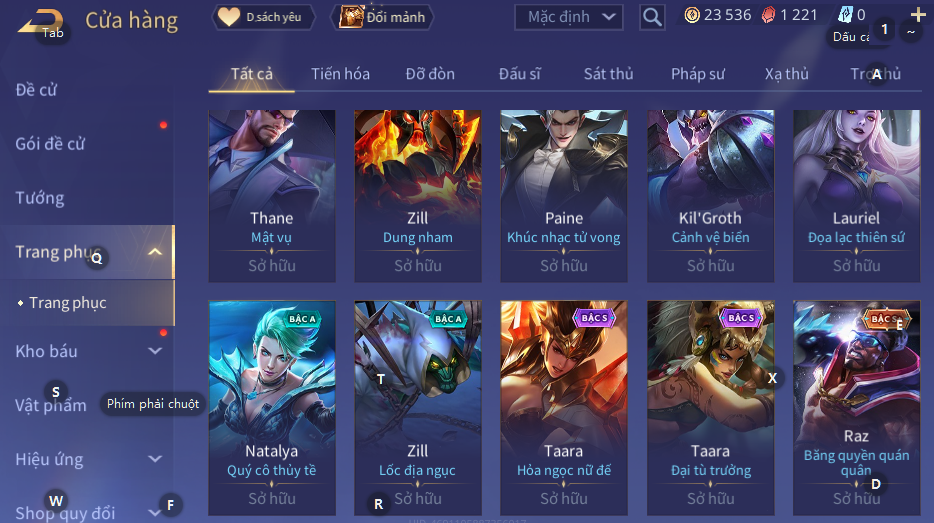Open the Mặc định sort dropdown
934x523 pixels.
[568, 17]
